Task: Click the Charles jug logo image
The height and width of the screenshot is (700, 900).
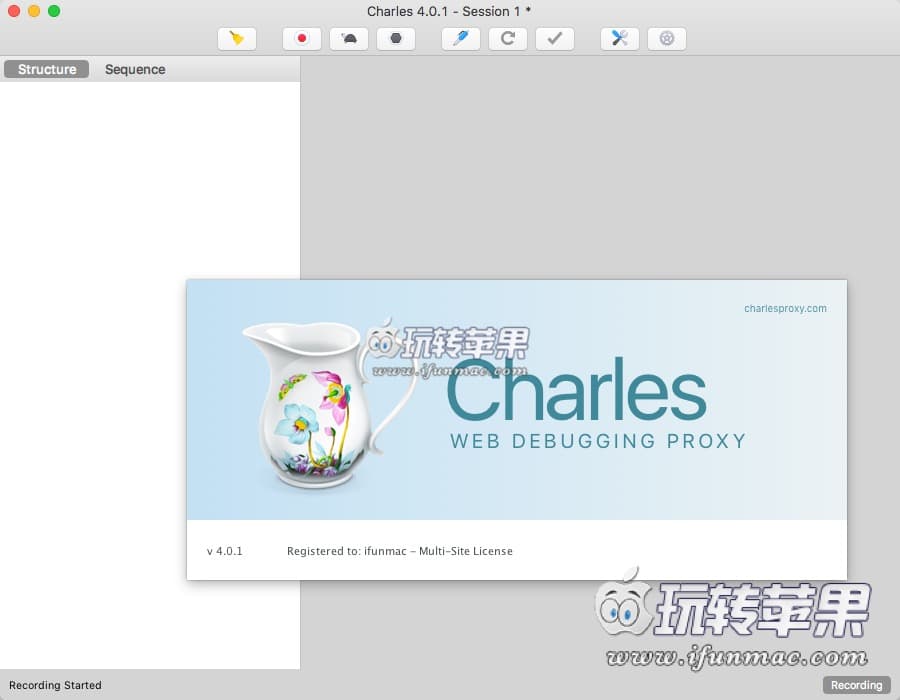Action: [330, 403]
